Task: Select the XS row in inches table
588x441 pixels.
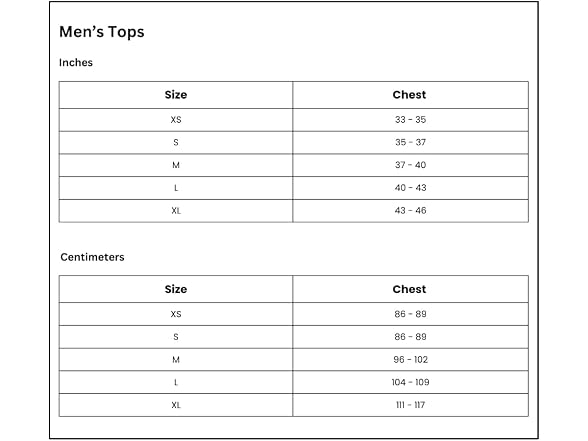Action: click(x=294, y=120)
